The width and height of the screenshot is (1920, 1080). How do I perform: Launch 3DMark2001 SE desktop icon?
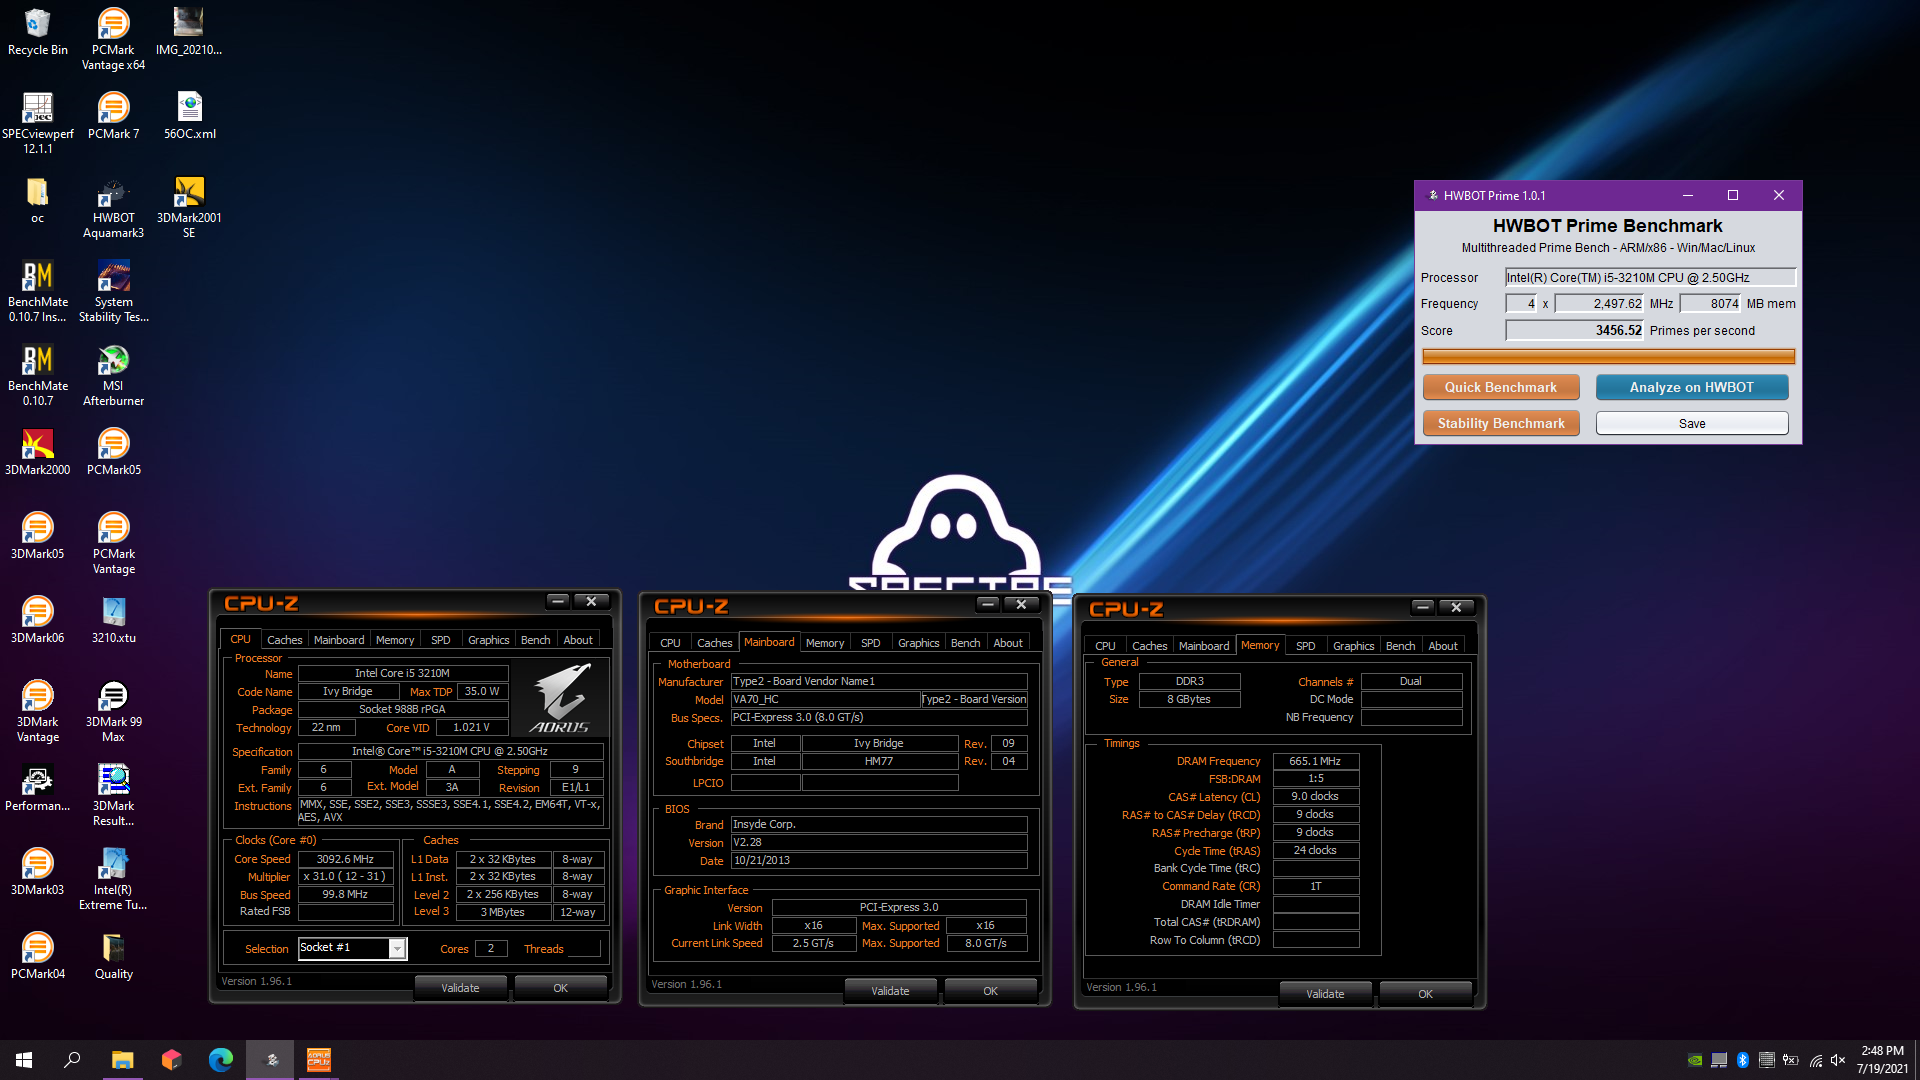(189, 208)
